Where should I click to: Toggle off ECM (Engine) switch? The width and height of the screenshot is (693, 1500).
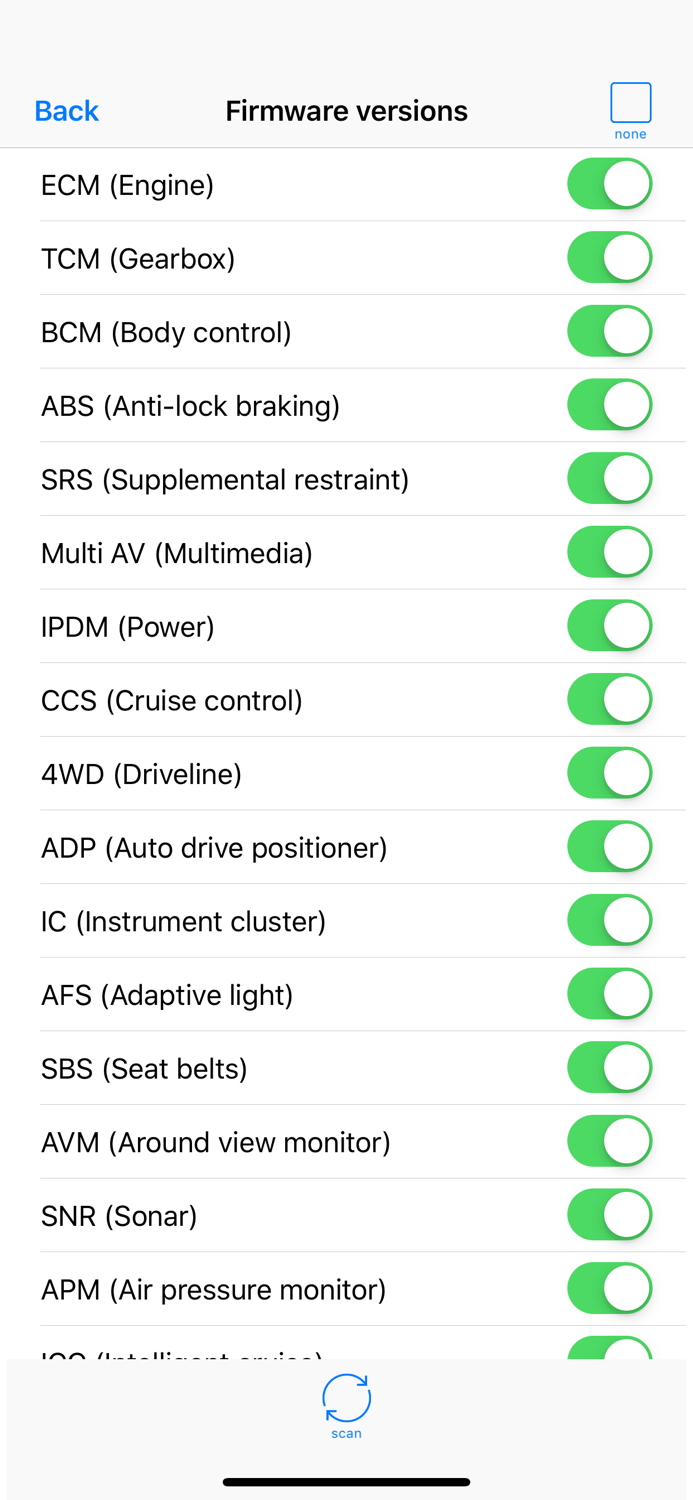click(x=609, y=184)
